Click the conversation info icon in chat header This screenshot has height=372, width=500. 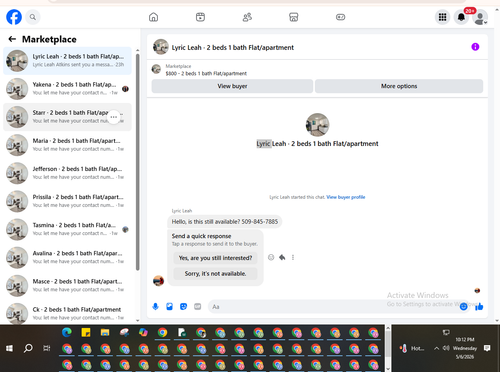coord(475,47)
